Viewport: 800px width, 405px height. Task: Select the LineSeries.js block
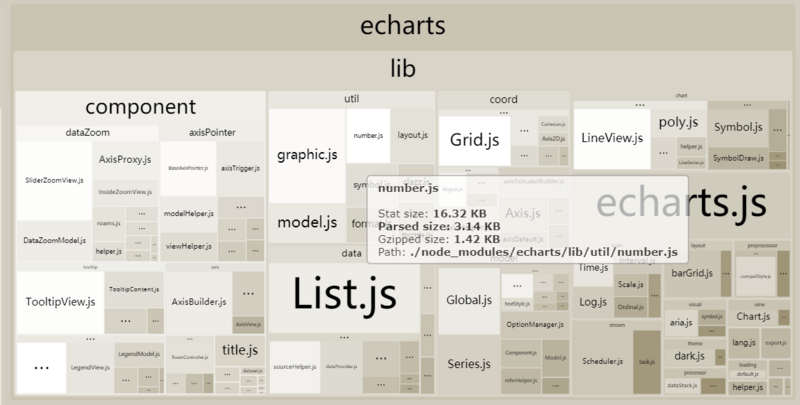691,163
